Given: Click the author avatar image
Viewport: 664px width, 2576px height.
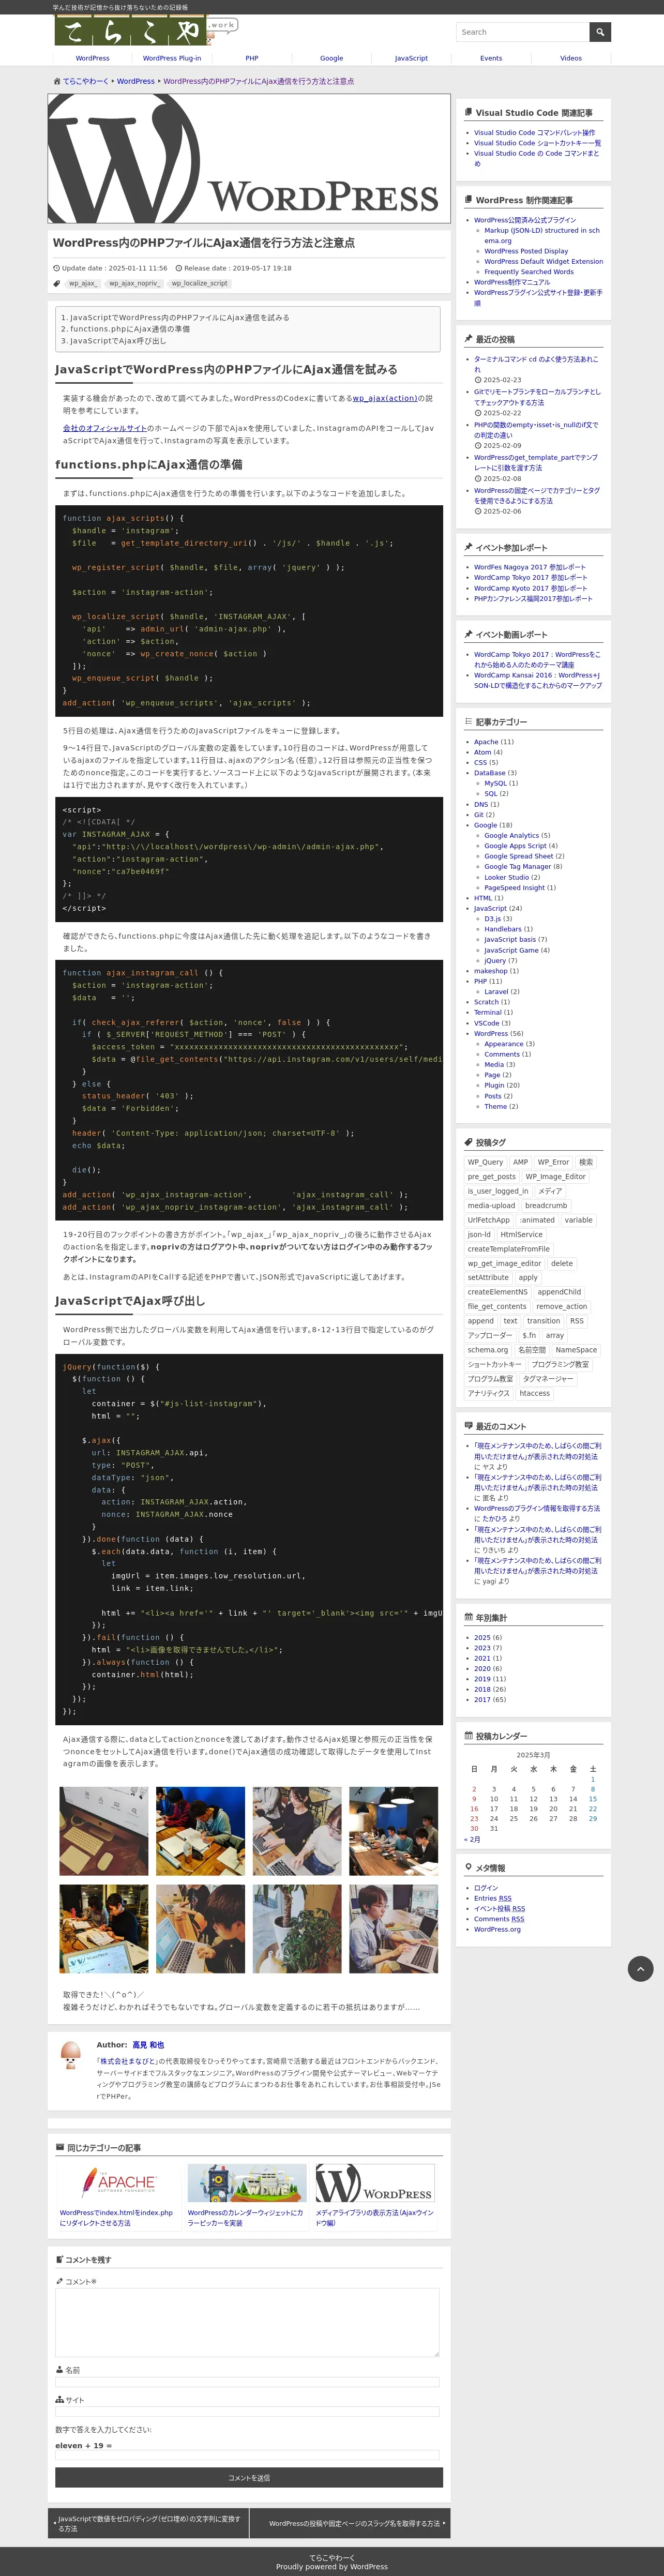Looking at the screenshot, I should pyautogui.click(x=71, y=2054).
